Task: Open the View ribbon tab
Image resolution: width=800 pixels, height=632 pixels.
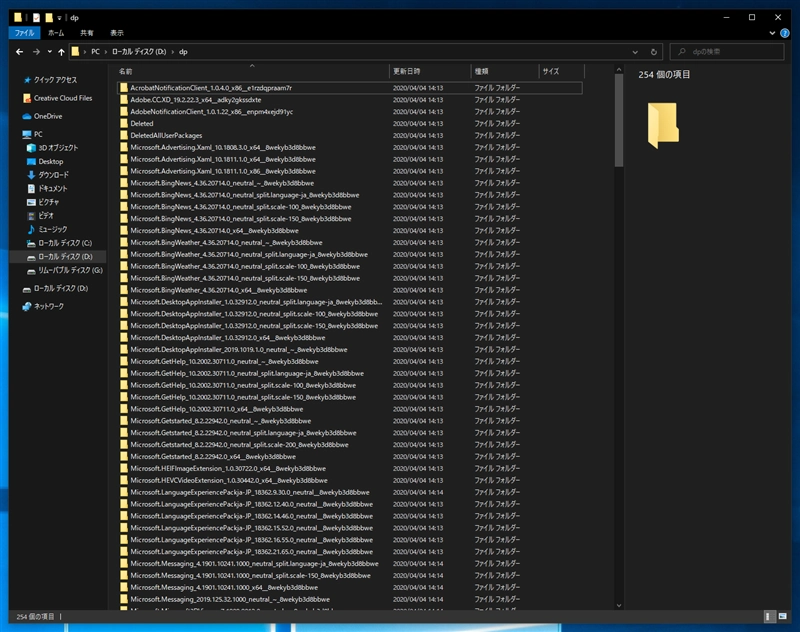Action: (117, 33)
